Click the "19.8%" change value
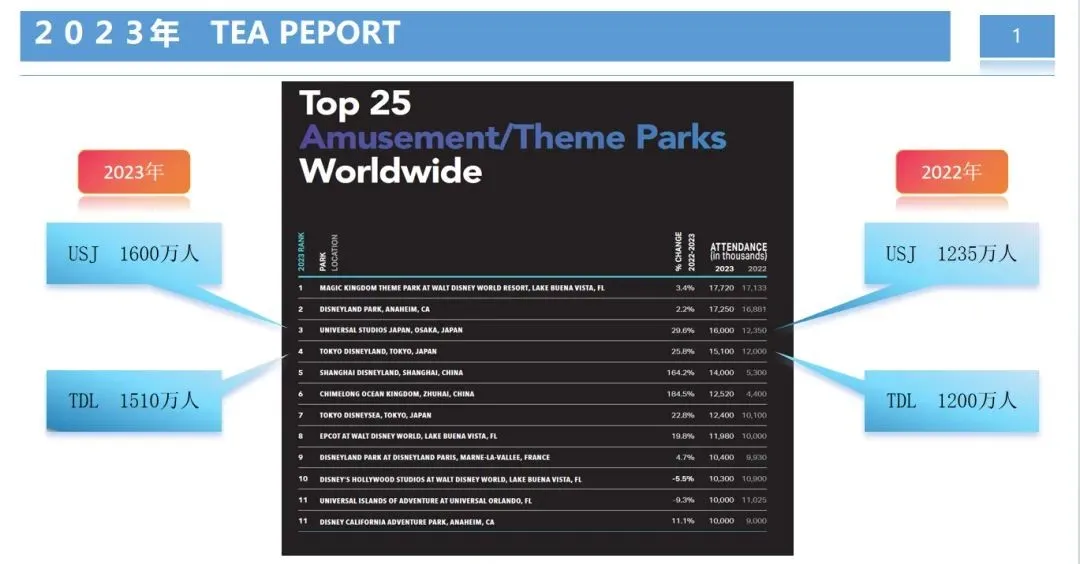This screenshot has height=564, width=1080. [x=683, y=436]
